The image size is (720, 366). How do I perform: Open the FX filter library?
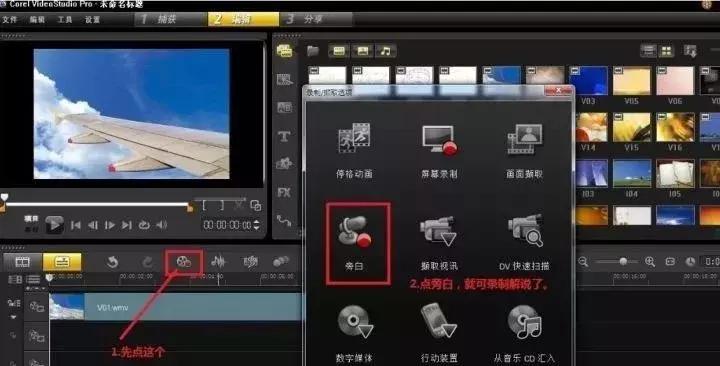click(x=284, y=192)
